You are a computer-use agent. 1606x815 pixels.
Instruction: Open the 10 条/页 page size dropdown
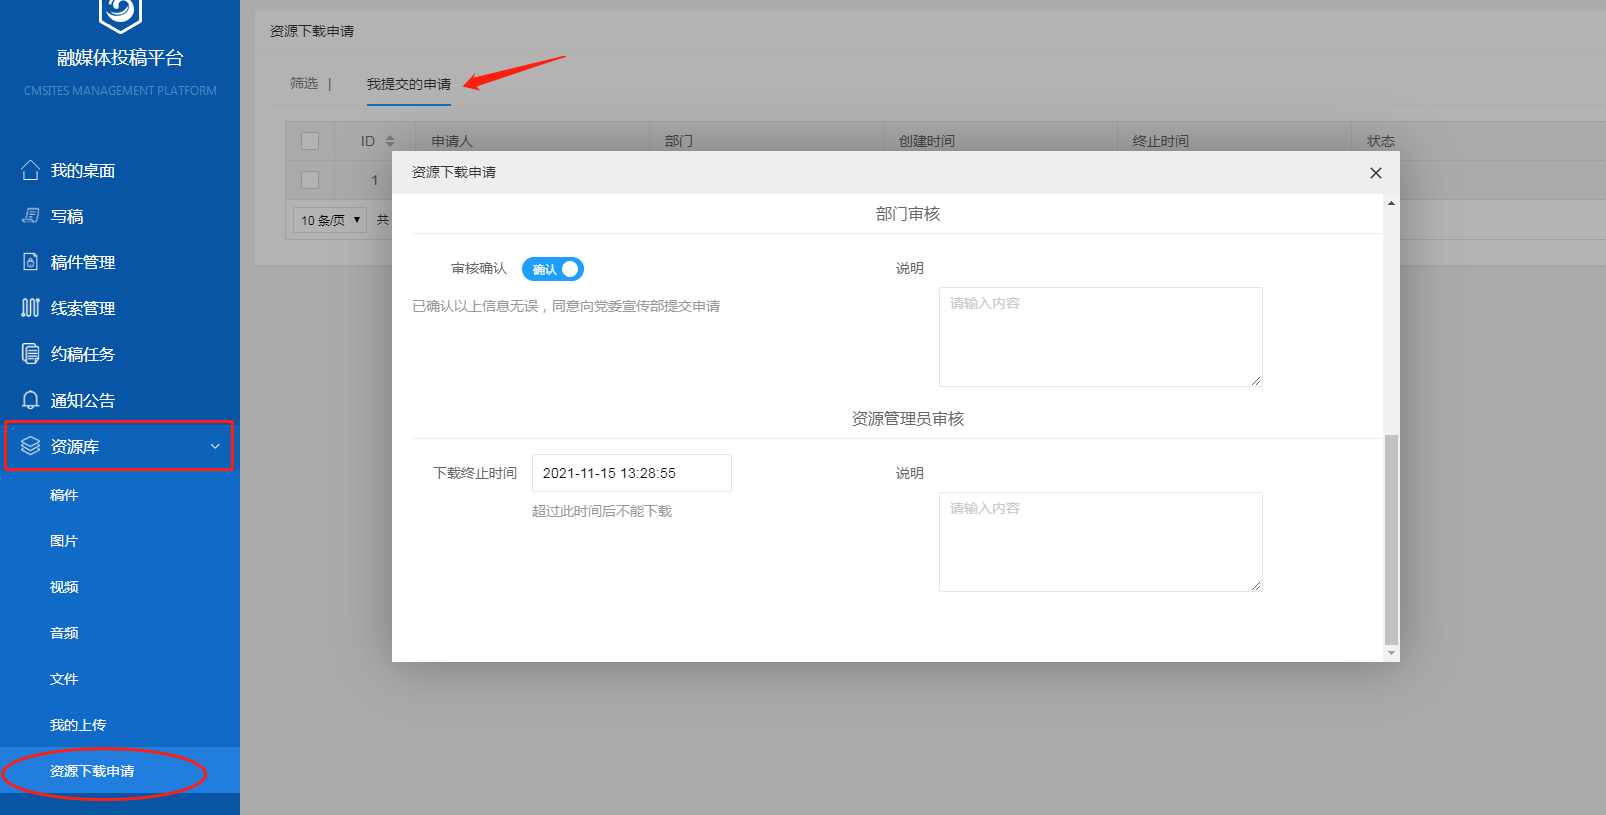pos(329,220)
